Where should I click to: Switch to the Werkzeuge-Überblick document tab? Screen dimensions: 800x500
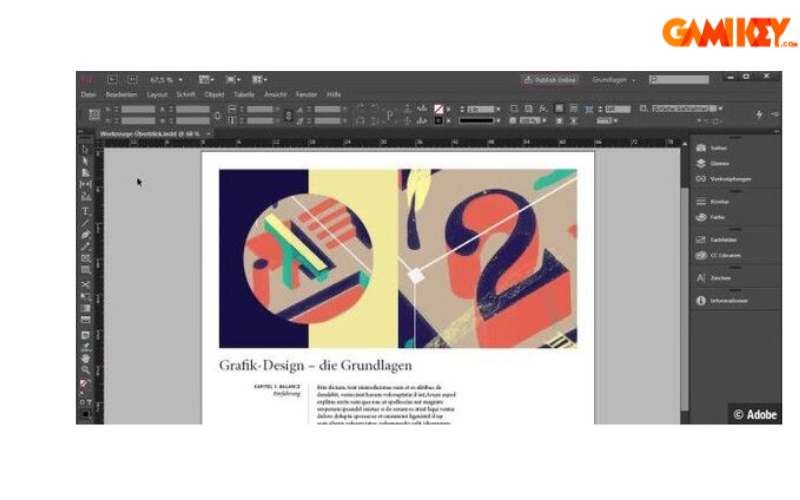[150, 133]
